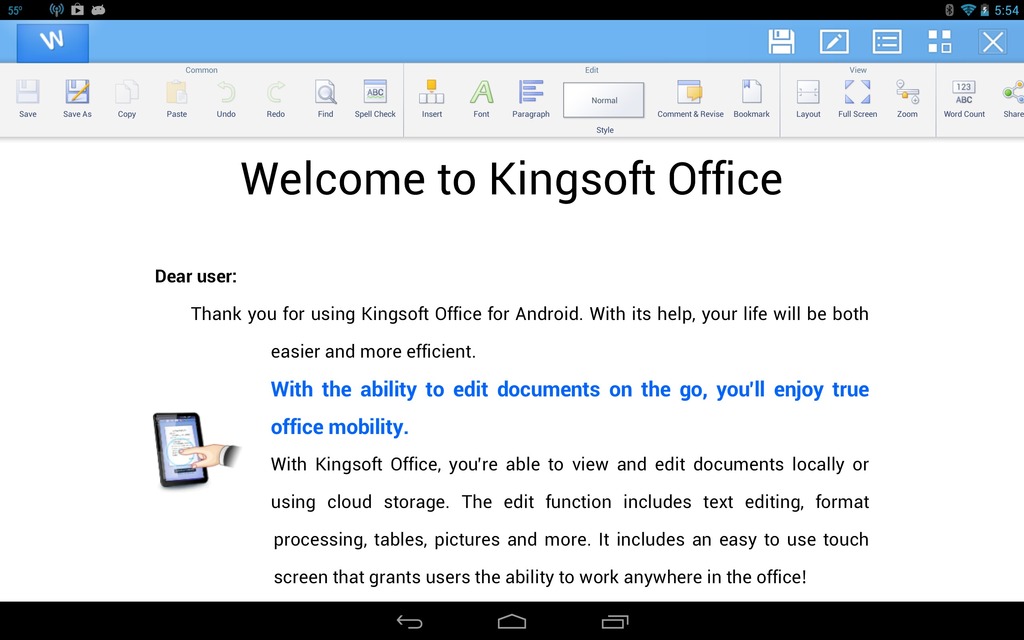1024x640 pixels.
Task: Select the Normal style box
Action: 604,100
